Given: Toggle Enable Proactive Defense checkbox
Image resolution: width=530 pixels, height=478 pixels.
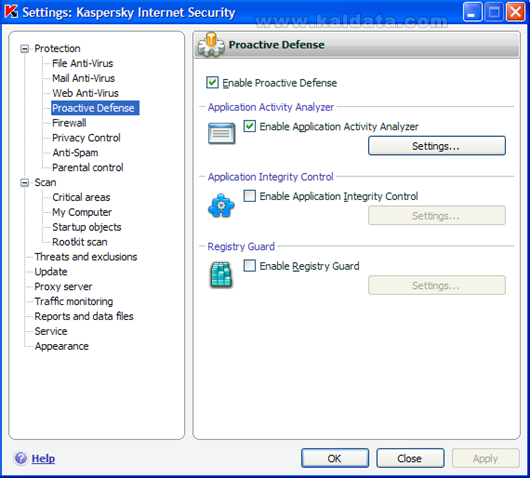Looking at the screenshot, I should click(x=212, y=82).
